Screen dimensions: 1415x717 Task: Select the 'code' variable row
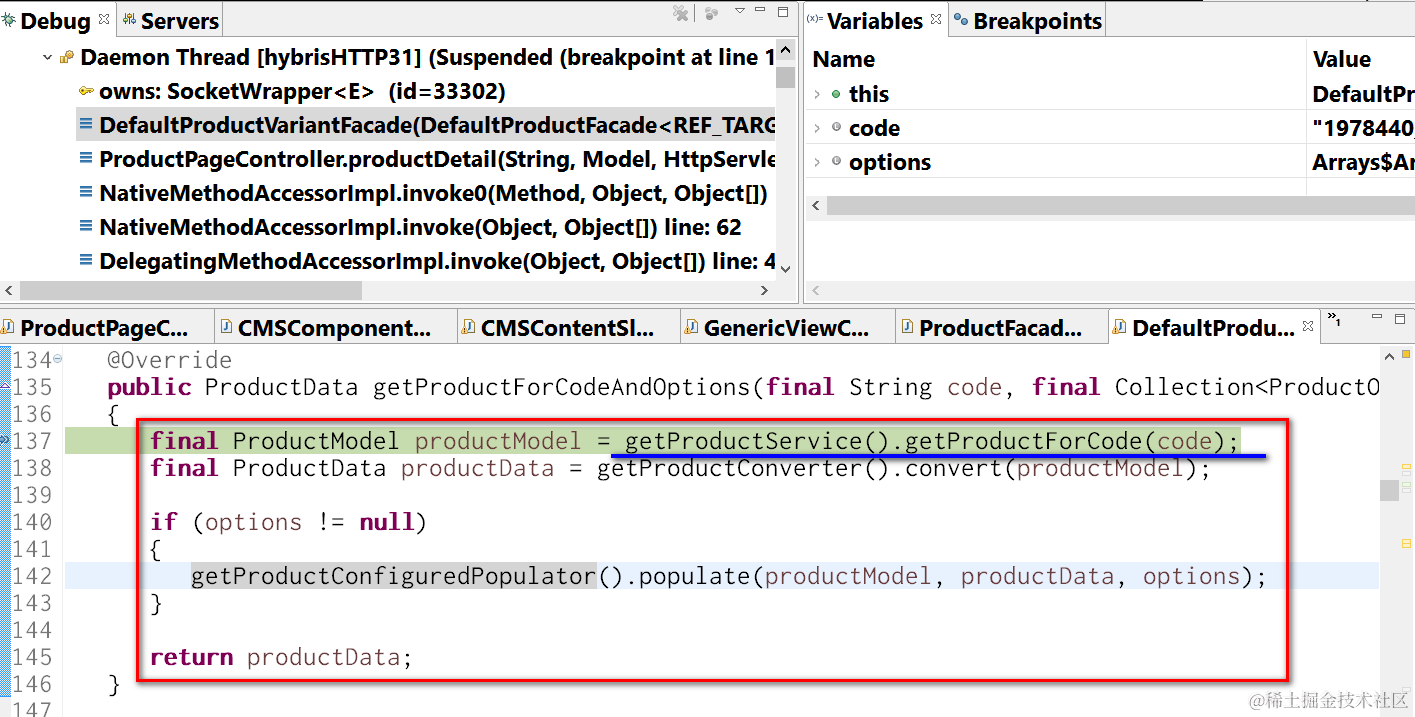tap(1110, 128)
